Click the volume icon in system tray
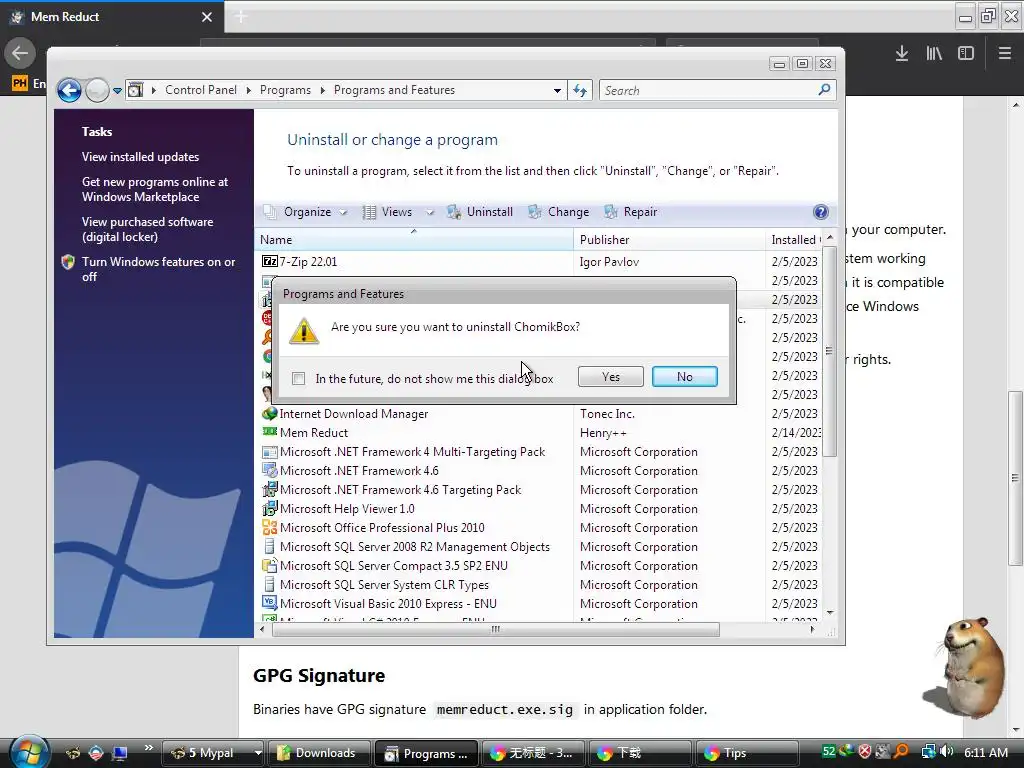The width and height of the screenshot is (1024, 768). [x=946, y=752]
